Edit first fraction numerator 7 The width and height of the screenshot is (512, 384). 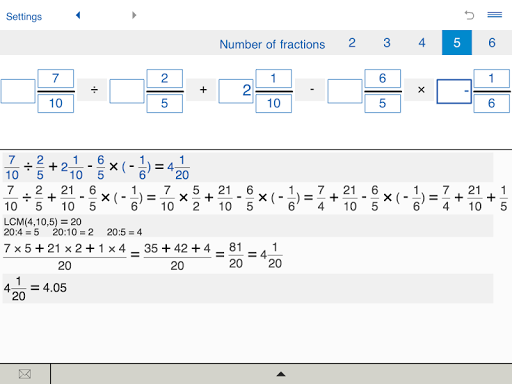(x=56, y=78)
